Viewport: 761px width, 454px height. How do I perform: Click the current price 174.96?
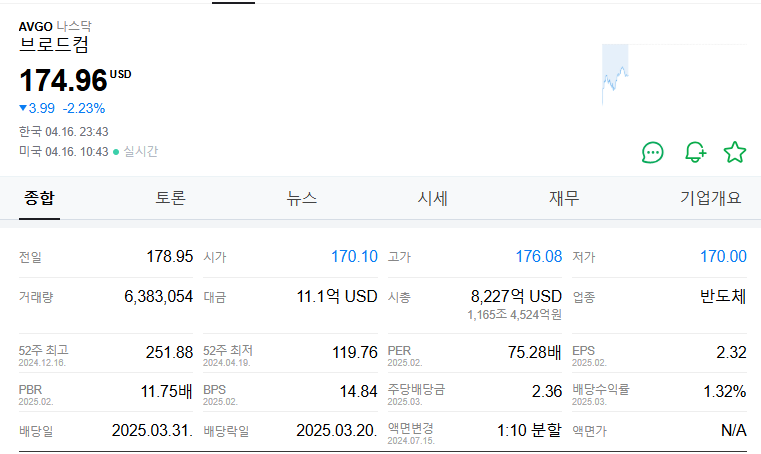[x=63, y=81]
